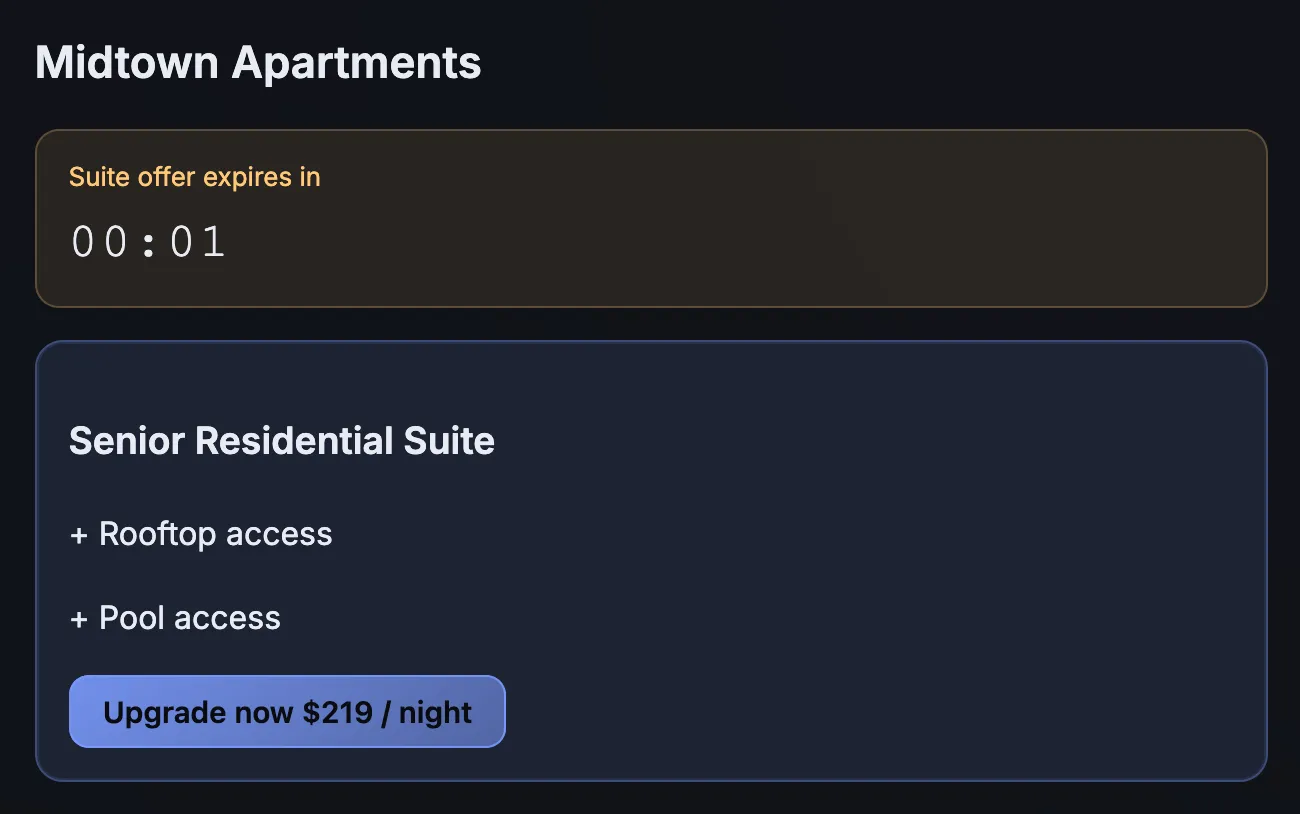Click the minutes digits of the timer
1300x814 pixels.
(98, 240)
